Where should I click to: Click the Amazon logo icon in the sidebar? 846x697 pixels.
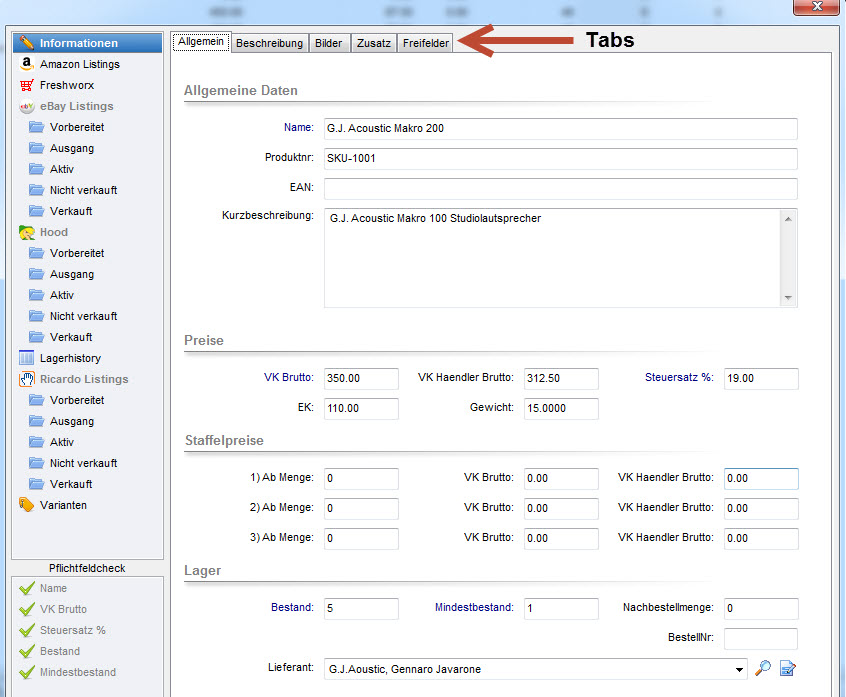[26, 64]
